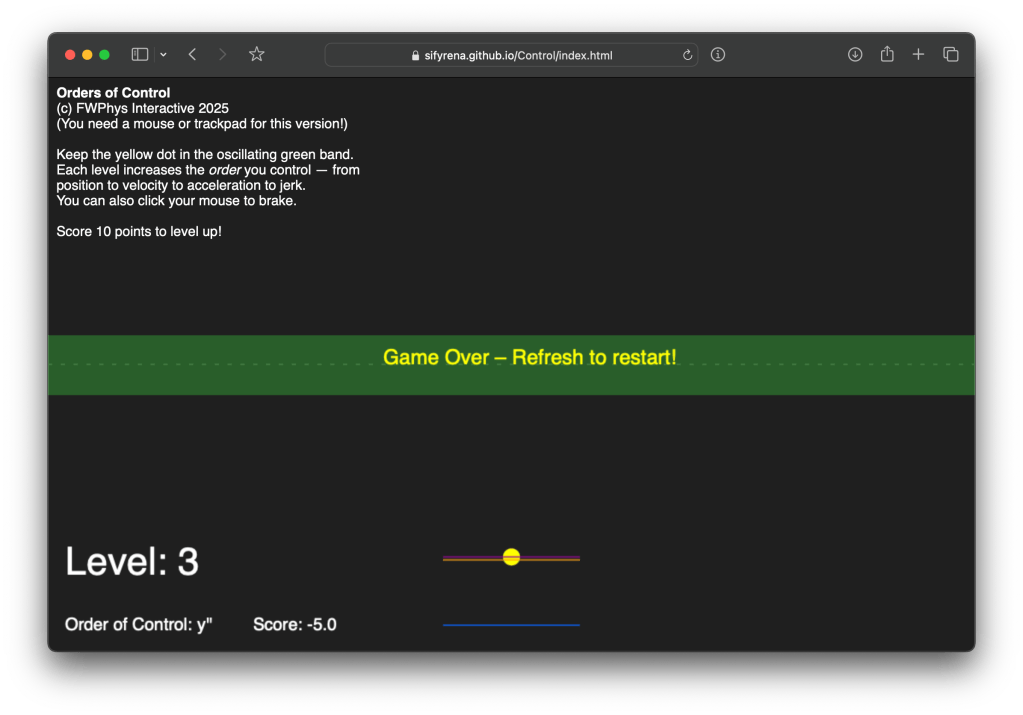Screen dimensions: 1023x715
Task: Open the Share menu
Action: 887,55
